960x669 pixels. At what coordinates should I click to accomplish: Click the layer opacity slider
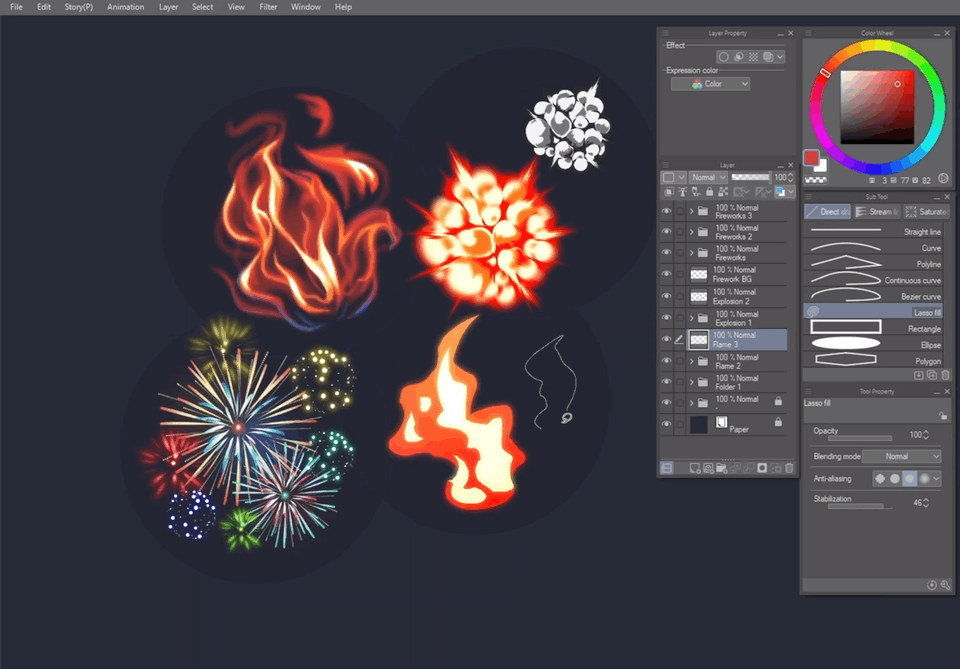[x=751, y=177]
